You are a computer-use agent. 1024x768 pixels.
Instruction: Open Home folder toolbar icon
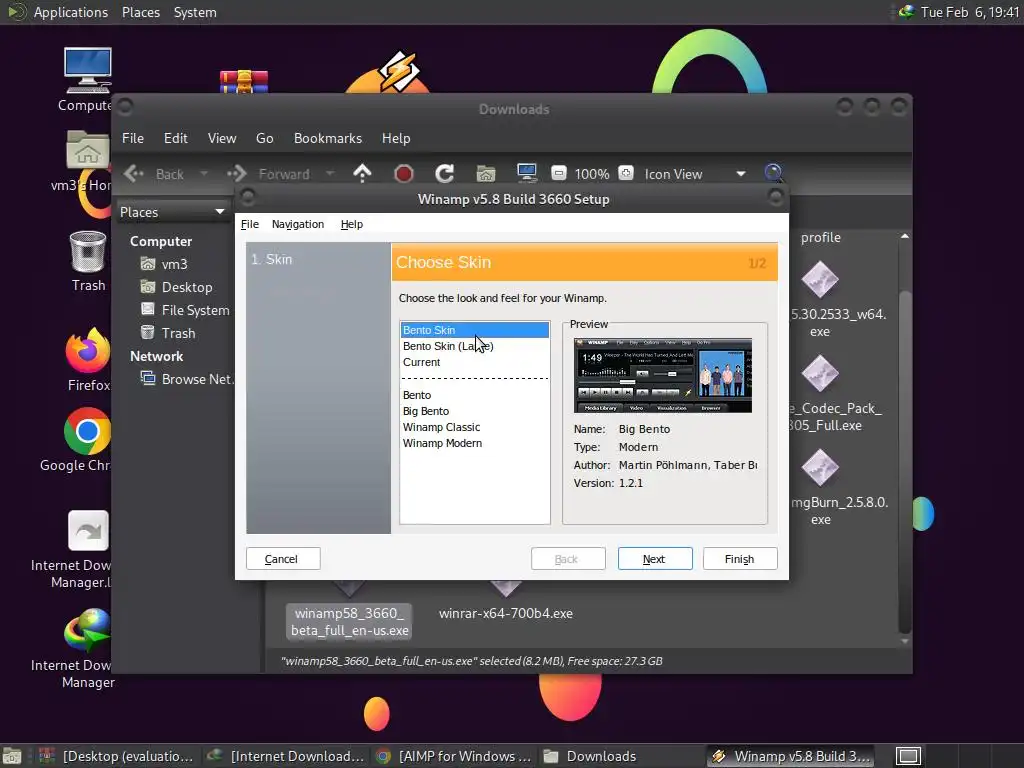point(486,173)
